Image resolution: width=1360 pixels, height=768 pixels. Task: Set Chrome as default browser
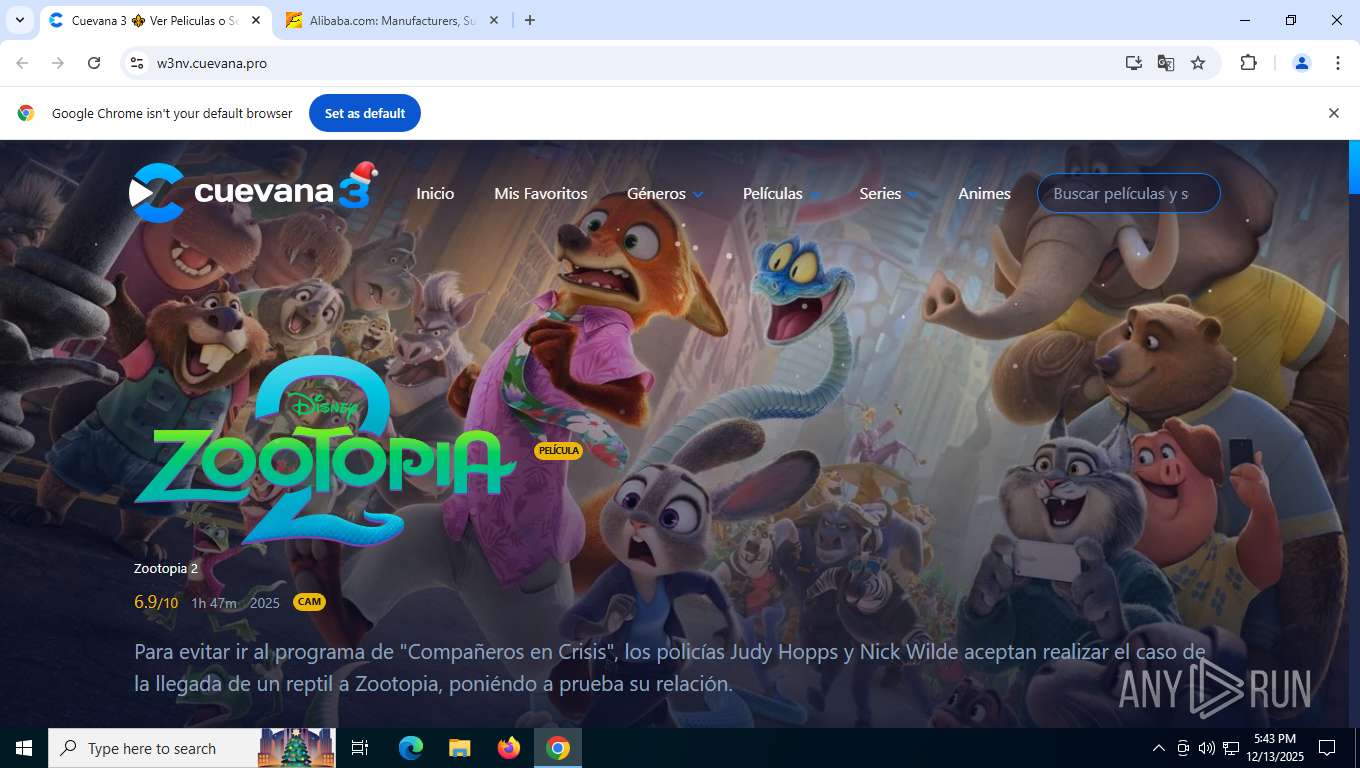[x=365, y=113]
